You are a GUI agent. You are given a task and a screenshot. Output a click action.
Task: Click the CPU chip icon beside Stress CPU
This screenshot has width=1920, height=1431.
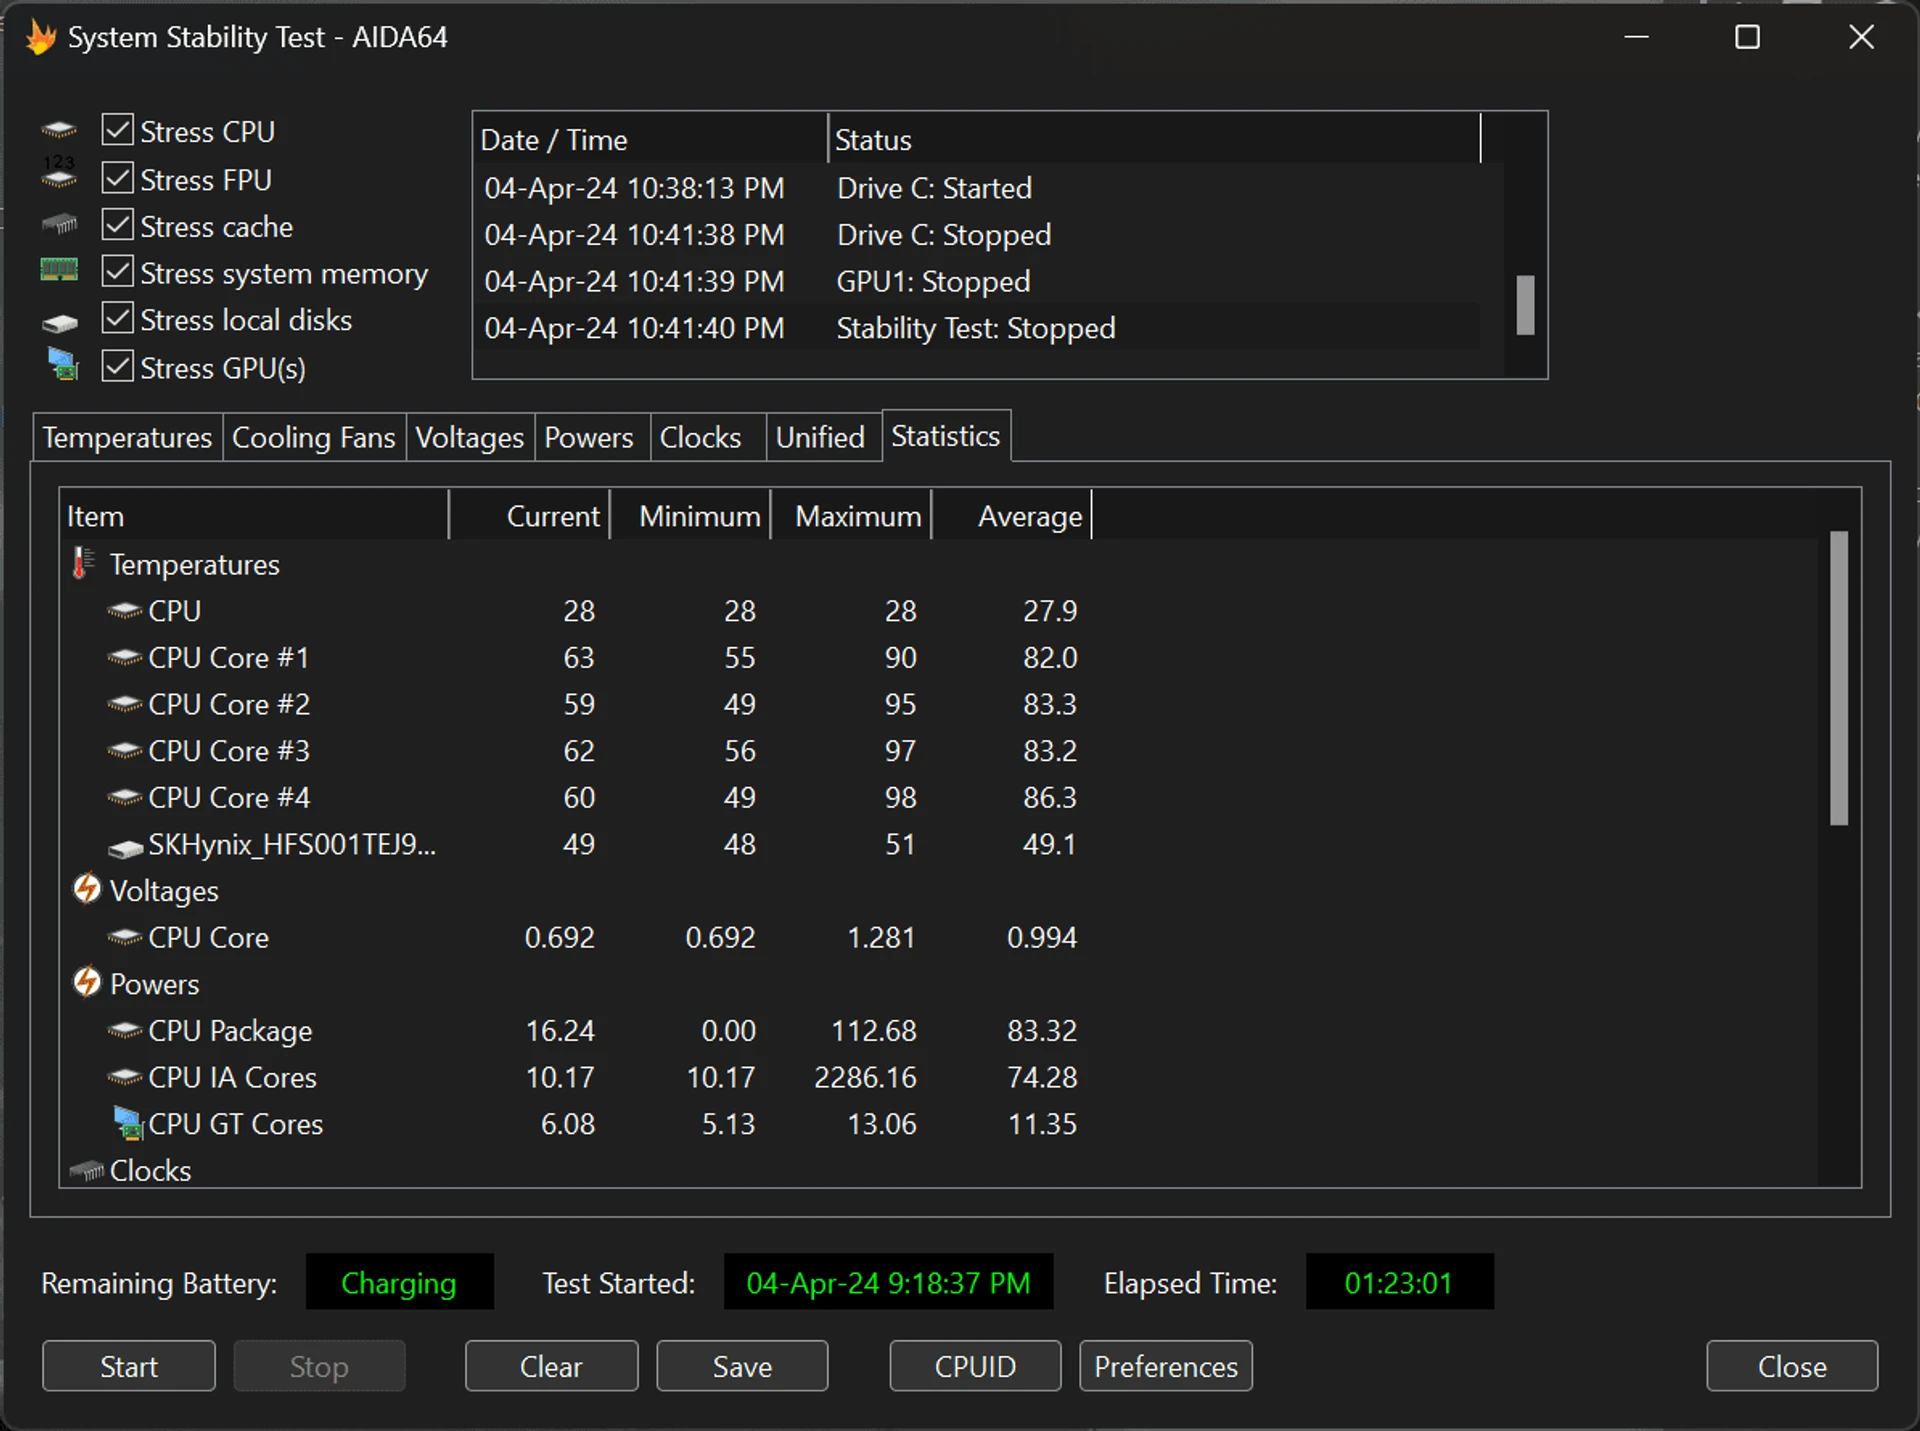[59, 130]
